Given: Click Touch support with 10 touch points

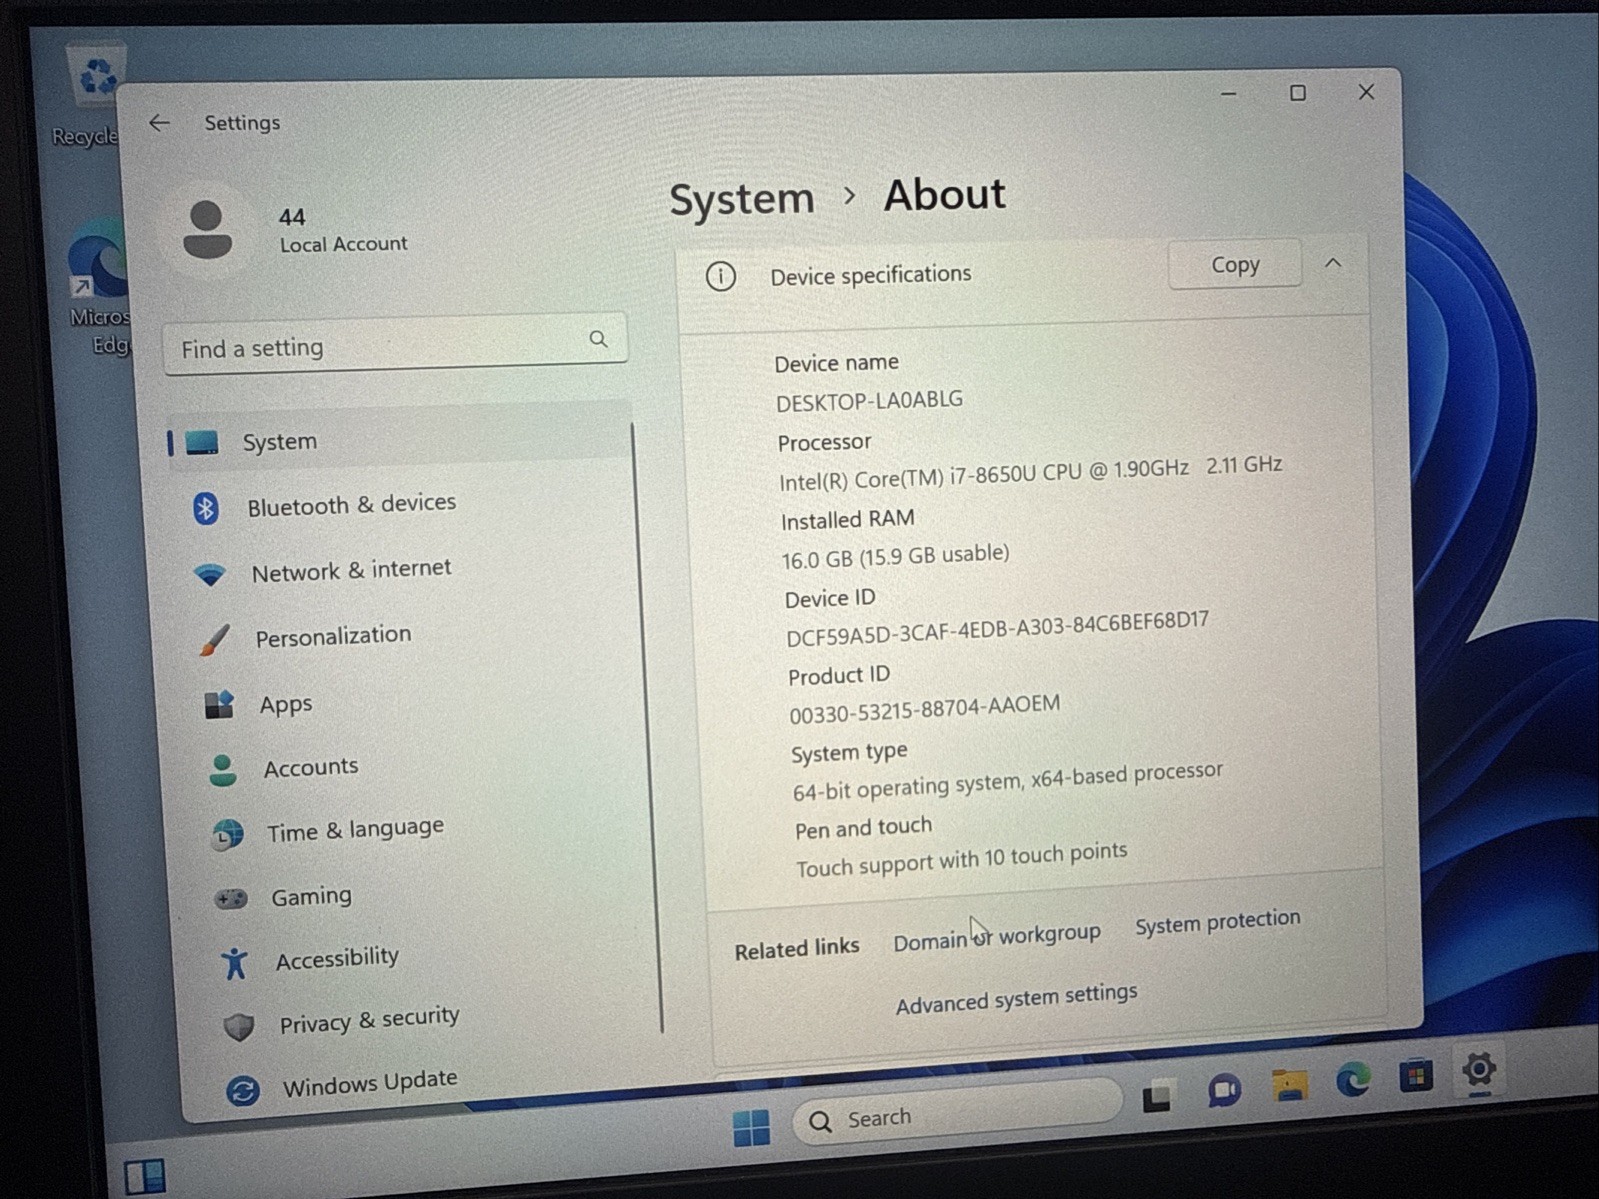Looking at the screenshot, I should pyautogui.click(x=961, y=859).
